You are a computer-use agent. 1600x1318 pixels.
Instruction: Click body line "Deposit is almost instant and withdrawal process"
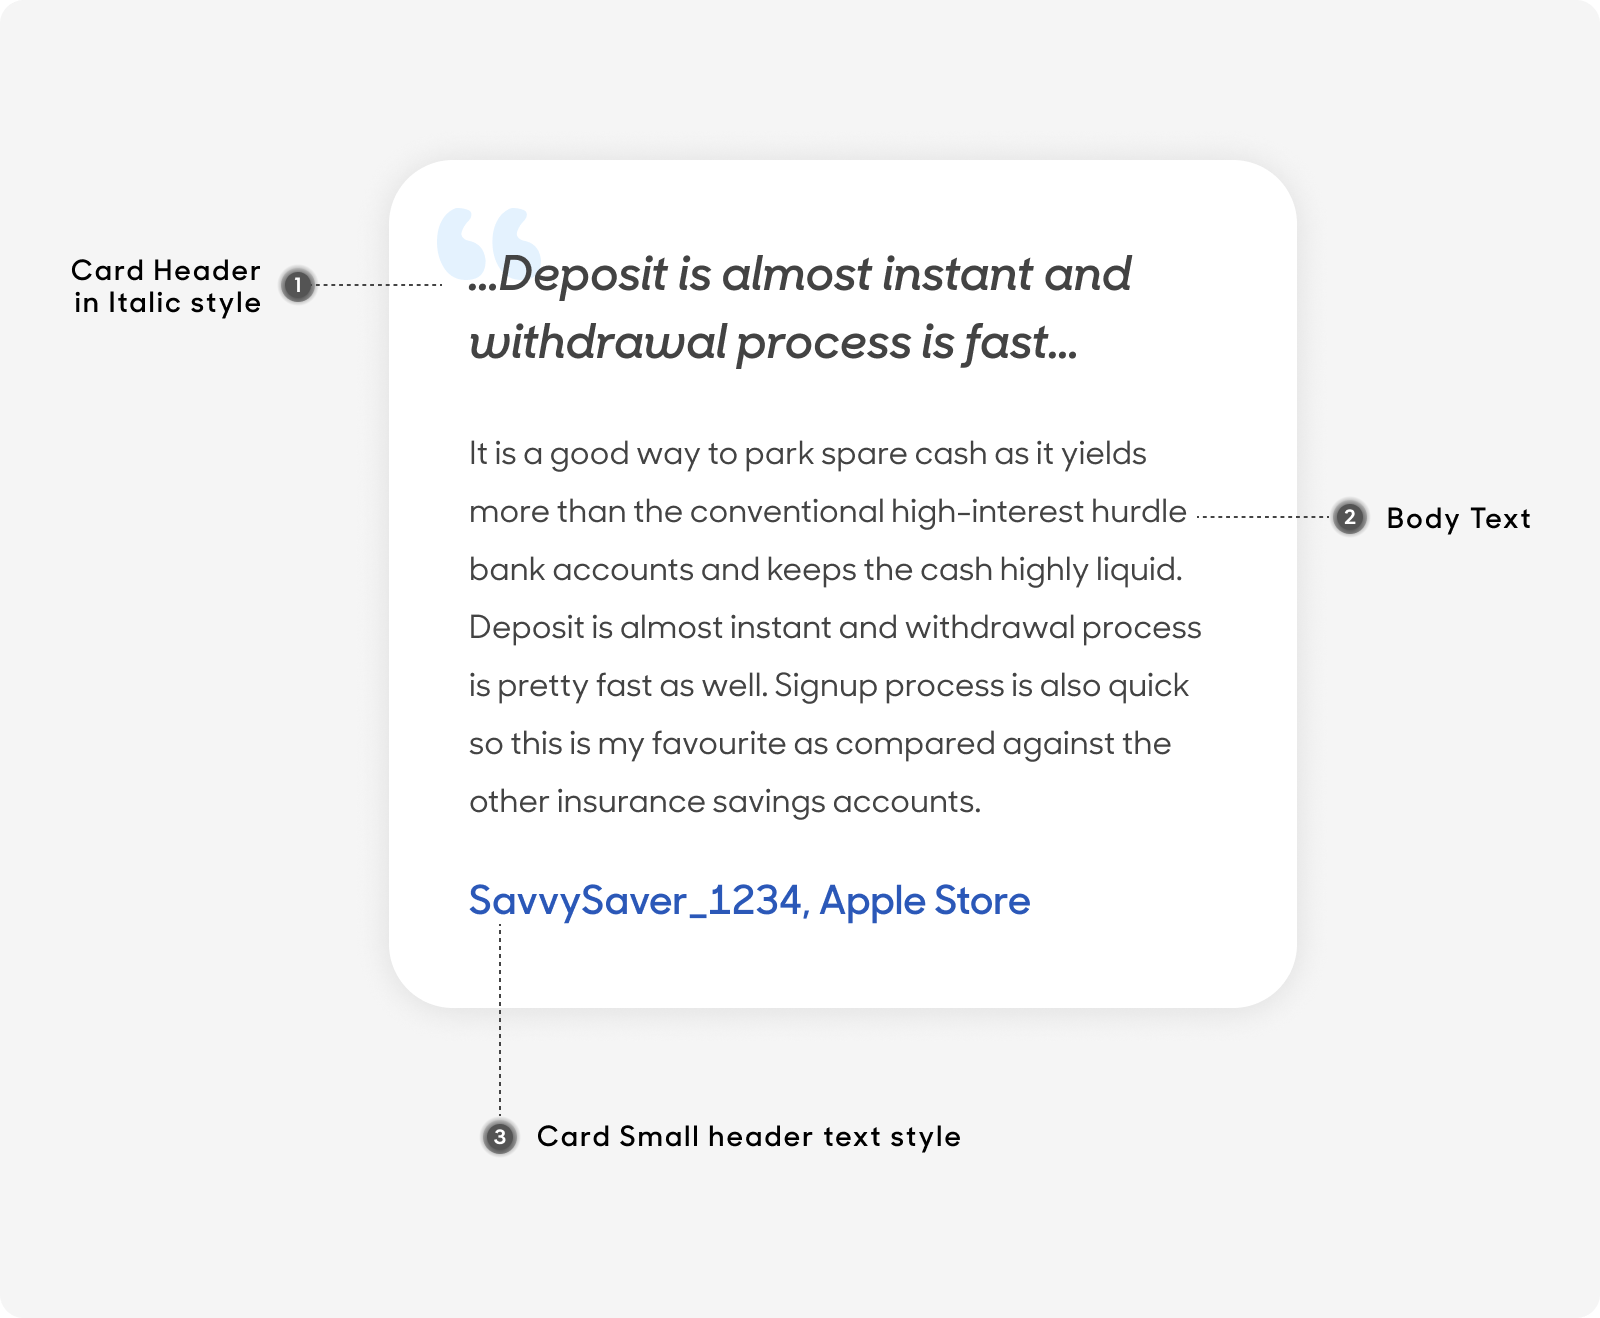835,628
